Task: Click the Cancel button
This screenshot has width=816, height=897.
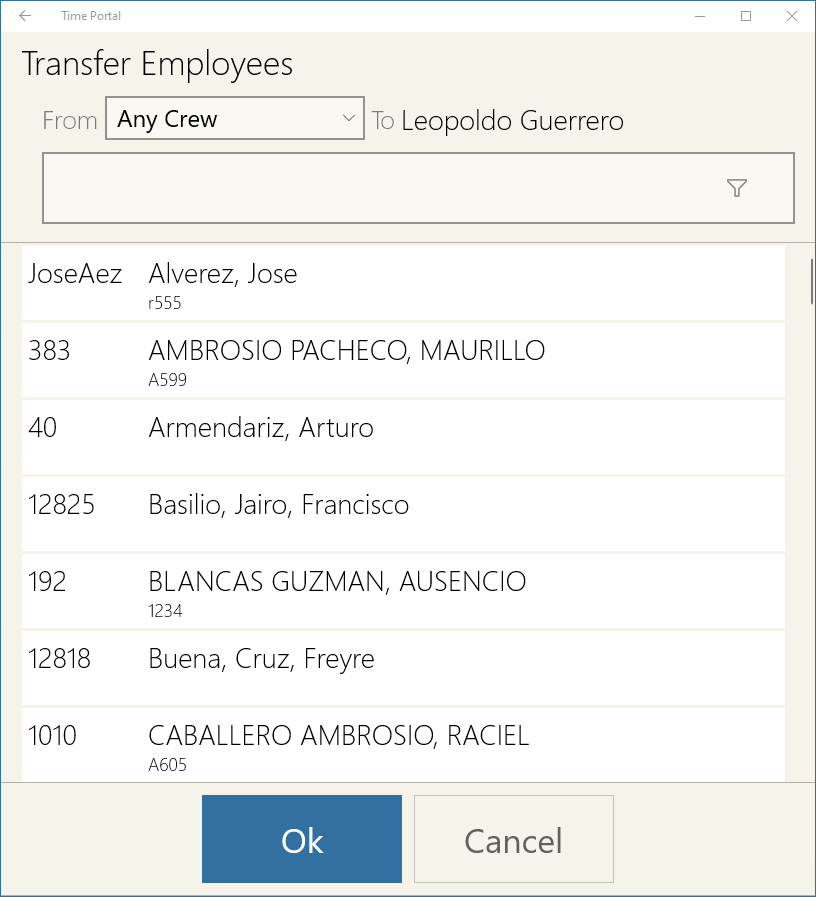Action: pos(514,839)
